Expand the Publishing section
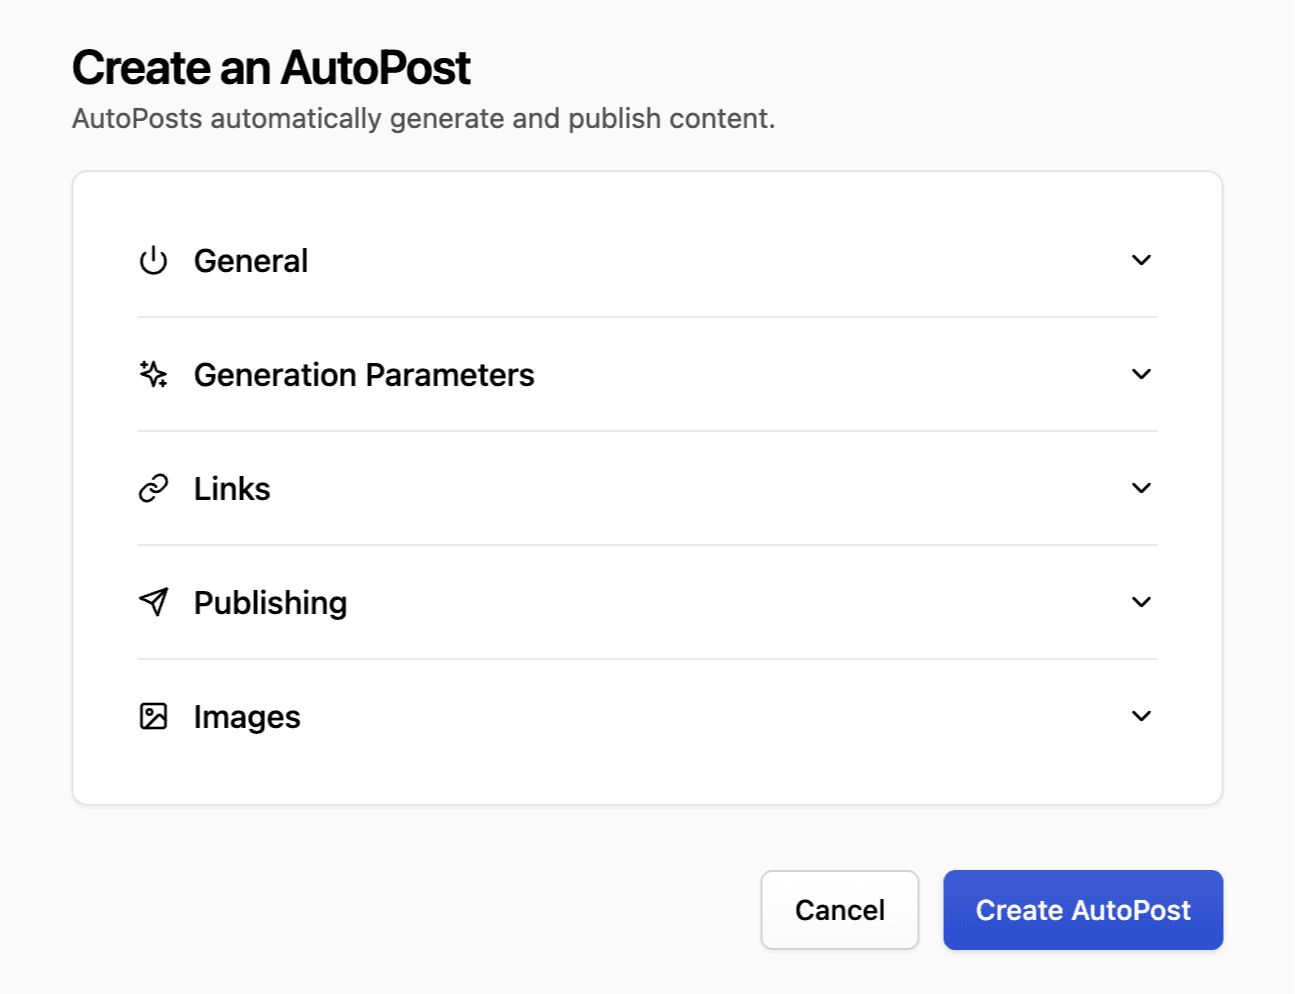 coord(1141,602)
